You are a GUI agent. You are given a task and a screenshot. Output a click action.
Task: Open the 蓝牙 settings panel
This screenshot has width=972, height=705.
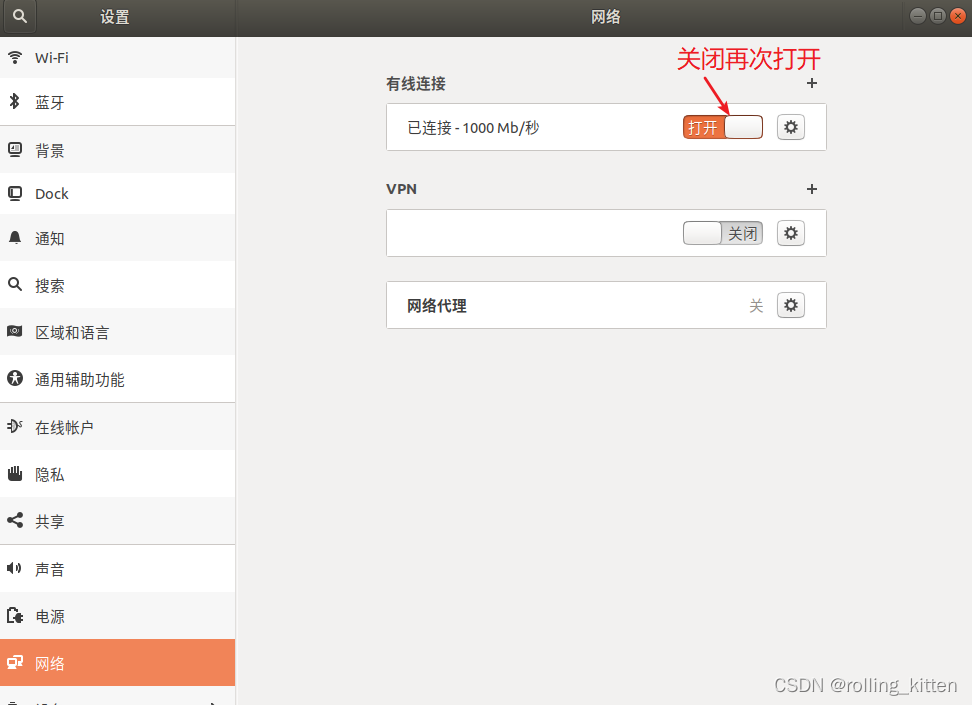pyautogui.click(x=117, y=102)
